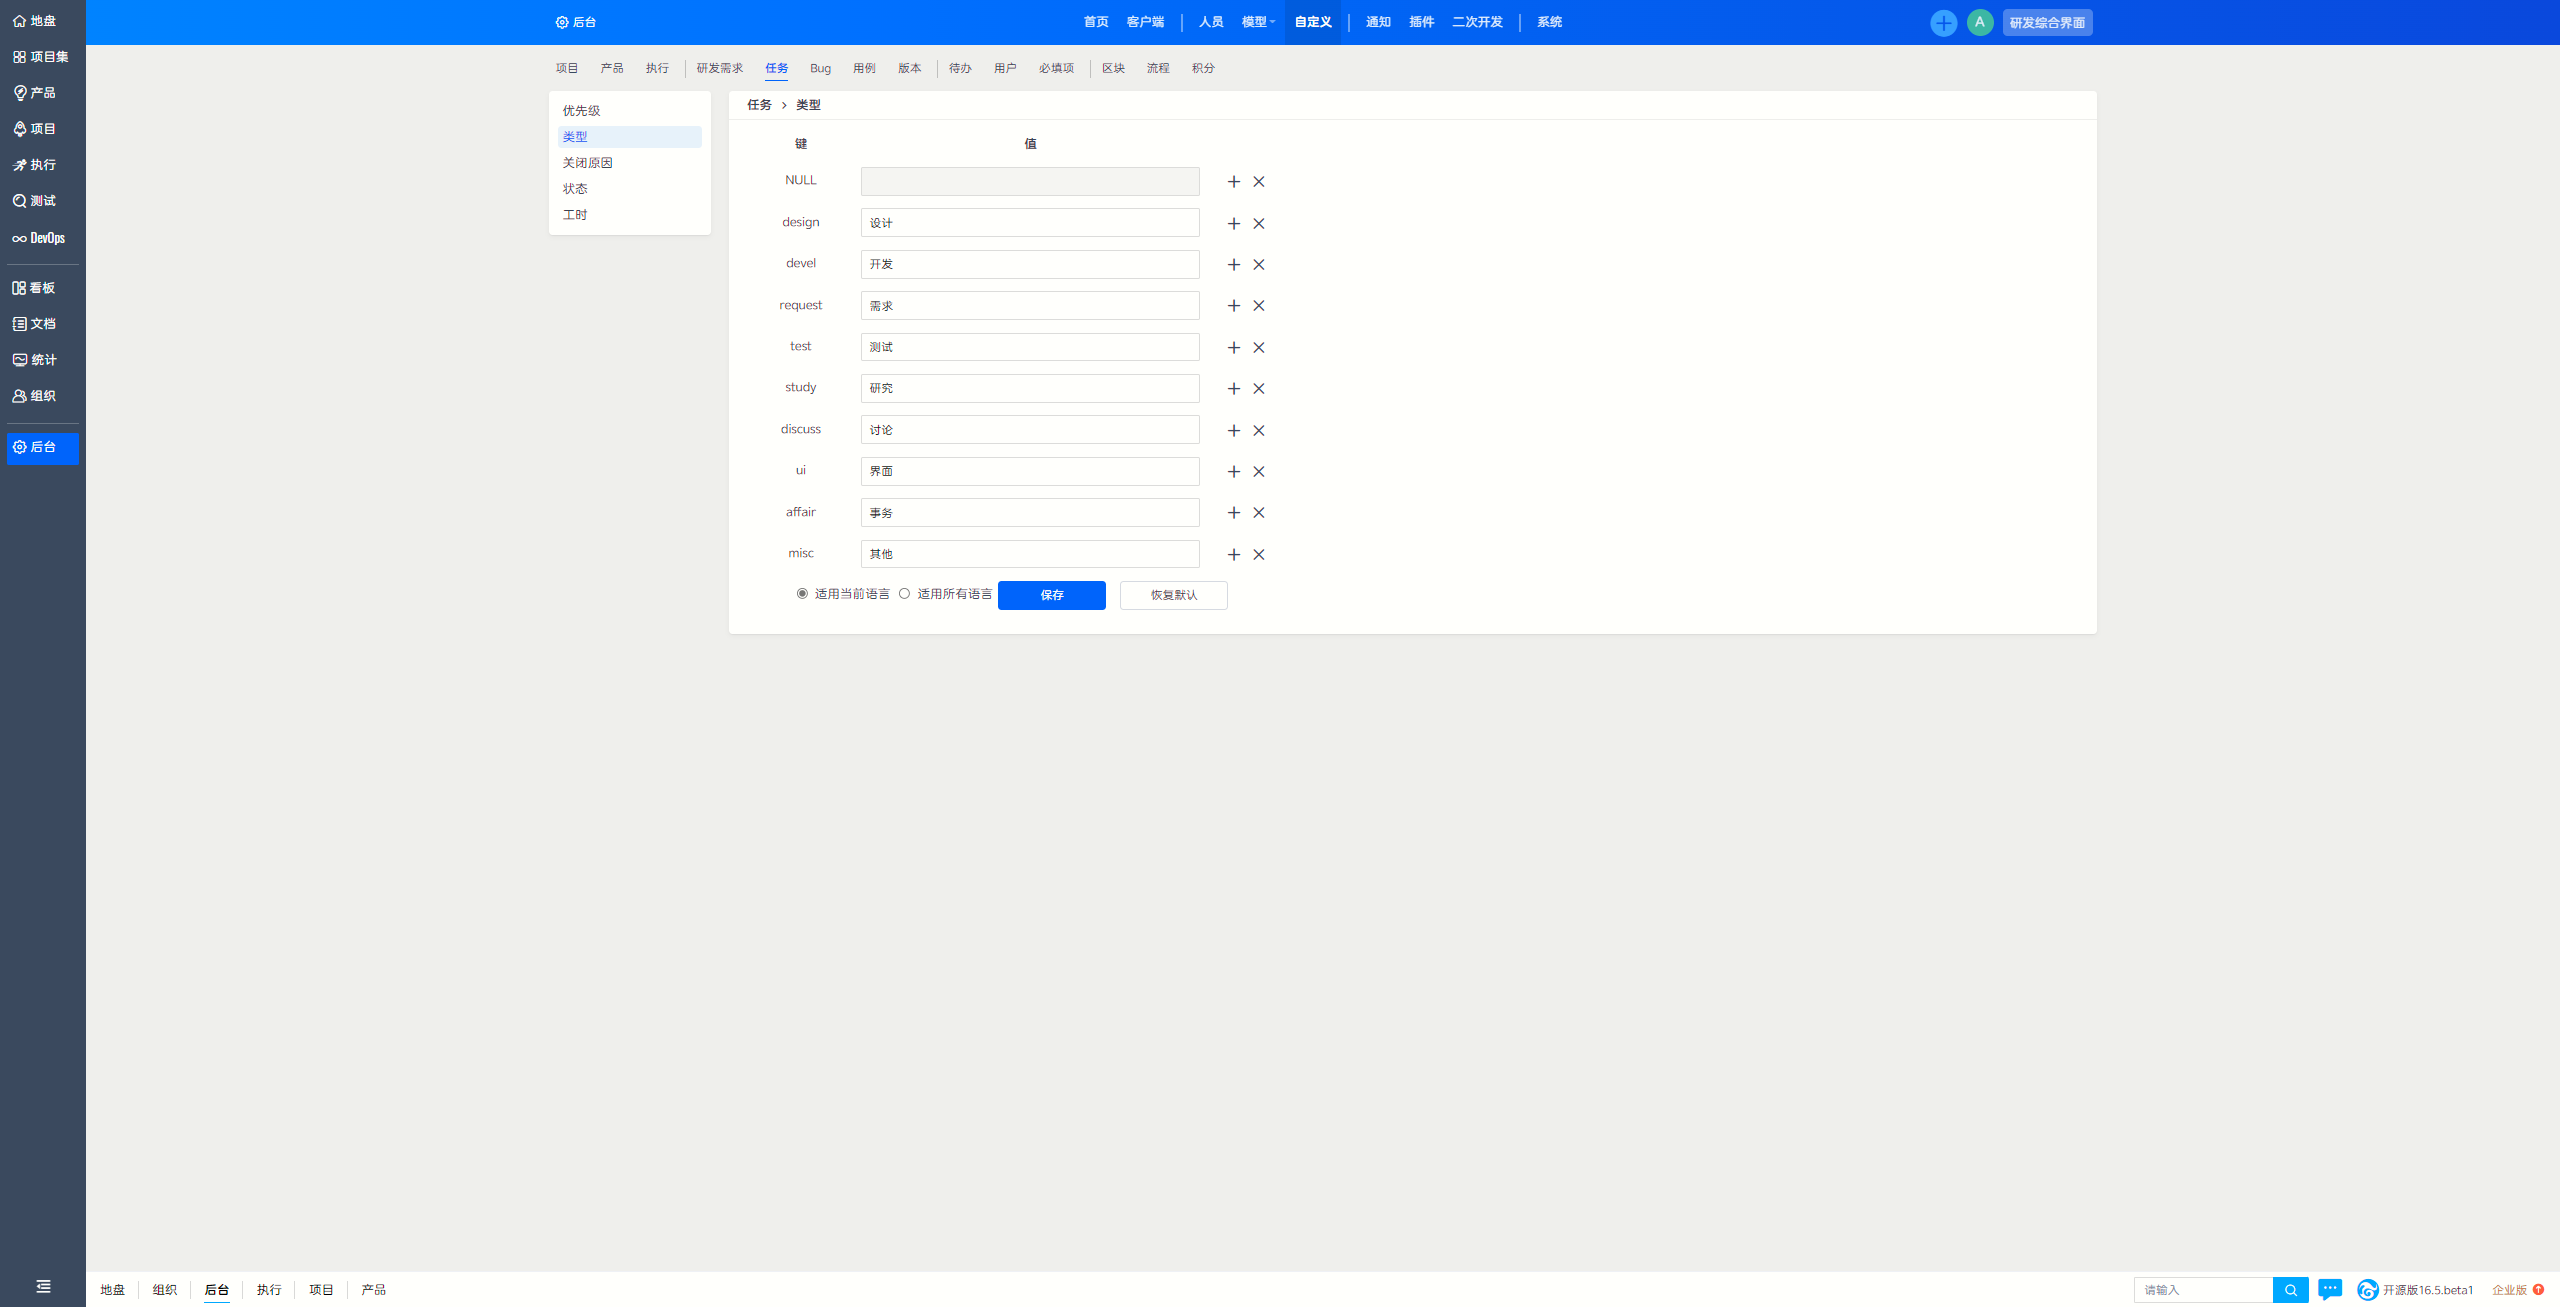Click the search magnifier button at bottom right

(2290, 1290)
